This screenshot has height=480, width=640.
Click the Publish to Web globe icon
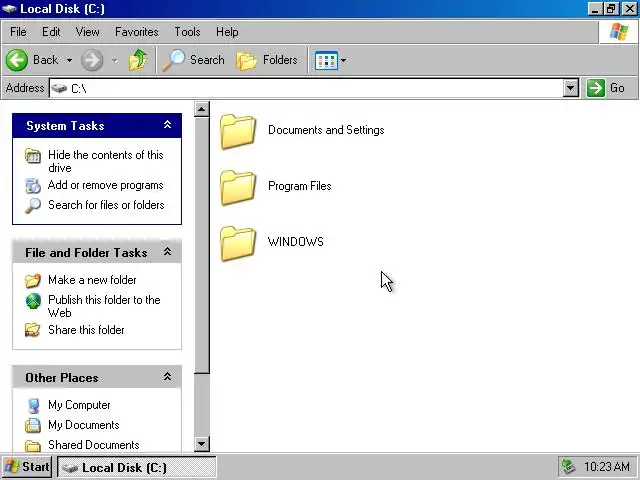click(x=33, y=301)
